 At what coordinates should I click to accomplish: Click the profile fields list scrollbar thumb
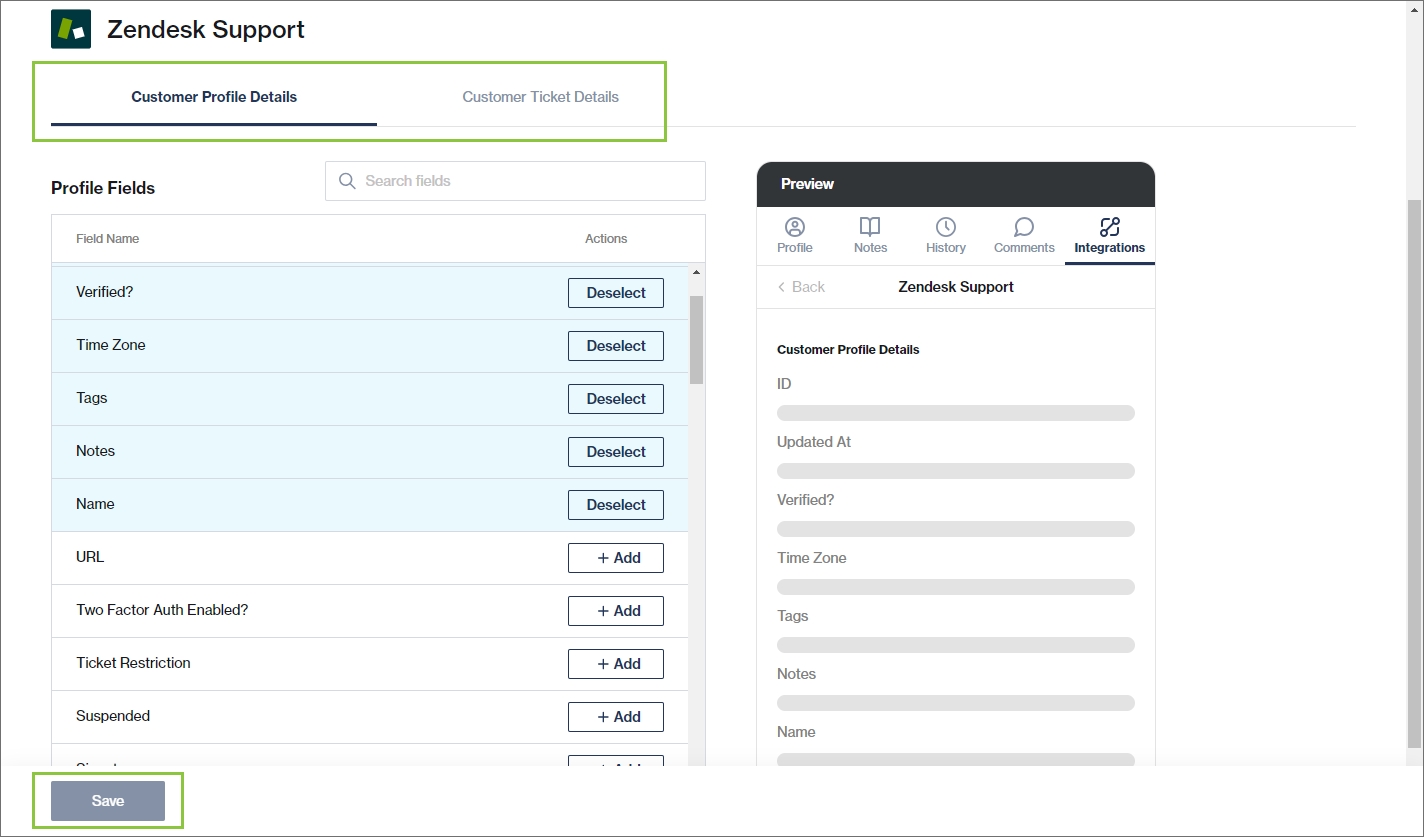click(696, 338)
